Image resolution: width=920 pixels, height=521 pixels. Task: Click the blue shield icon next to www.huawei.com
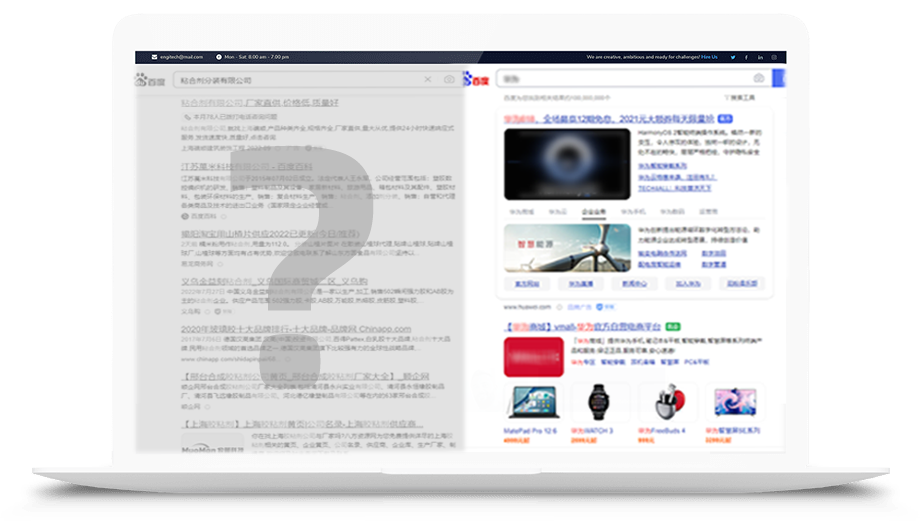pos(600,307)
